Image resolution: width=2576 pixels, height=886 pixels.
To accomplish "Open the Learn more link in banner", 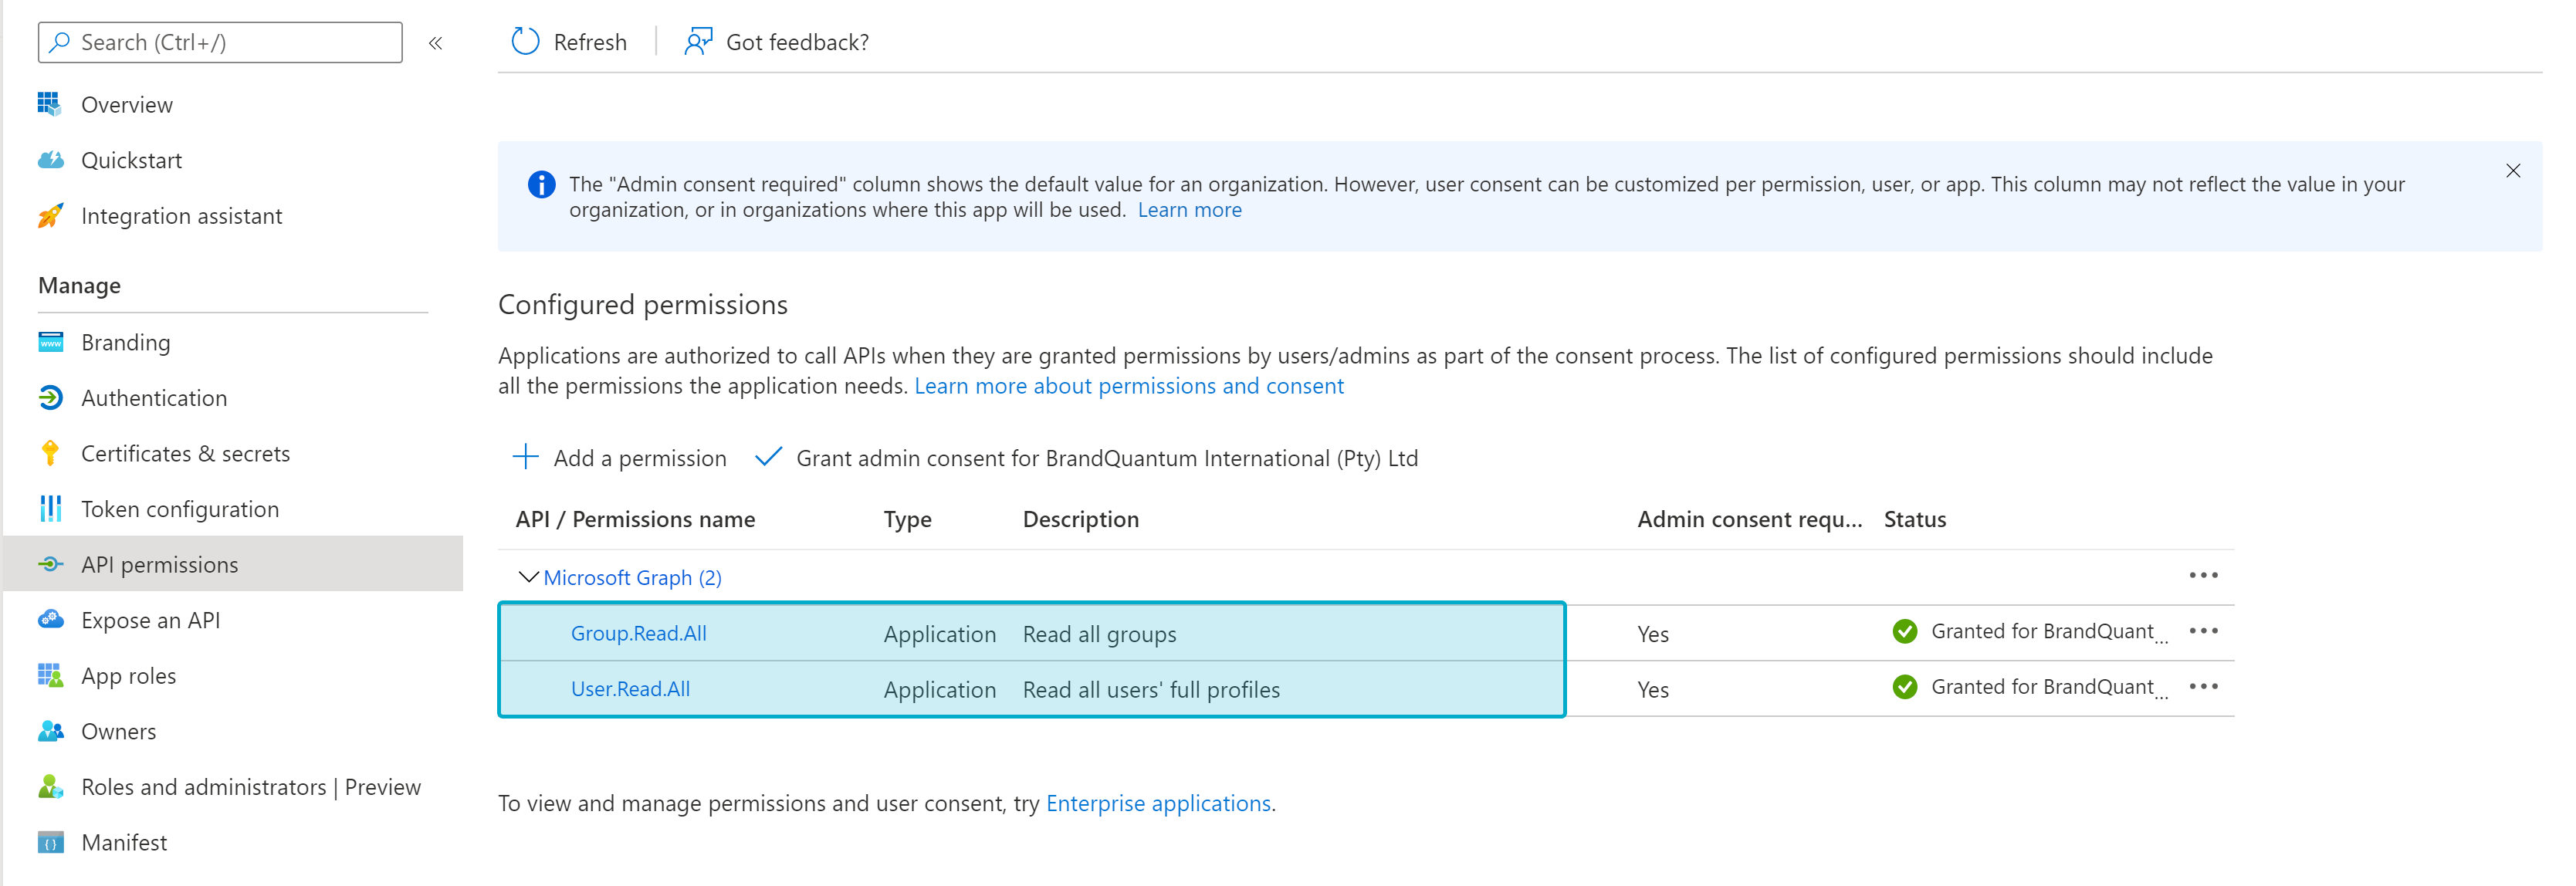I will (x=1189, y=210).
